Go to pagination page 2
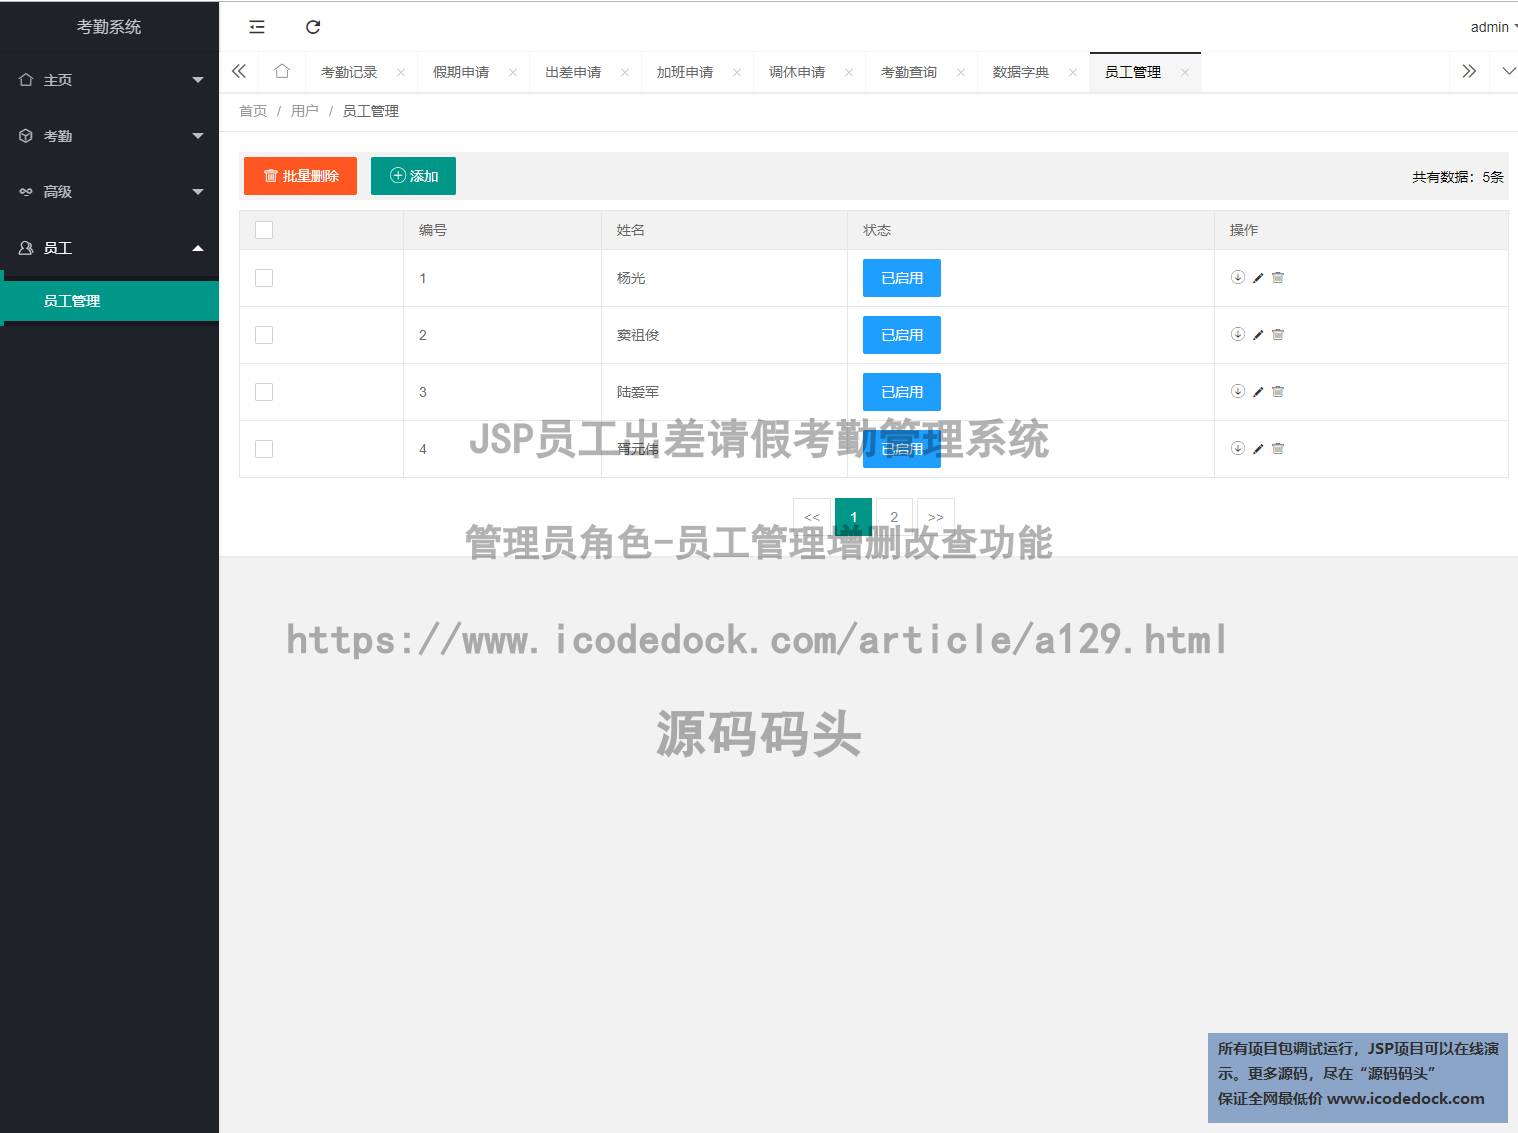This screenshot has width=1518, height=1133. 894,517
